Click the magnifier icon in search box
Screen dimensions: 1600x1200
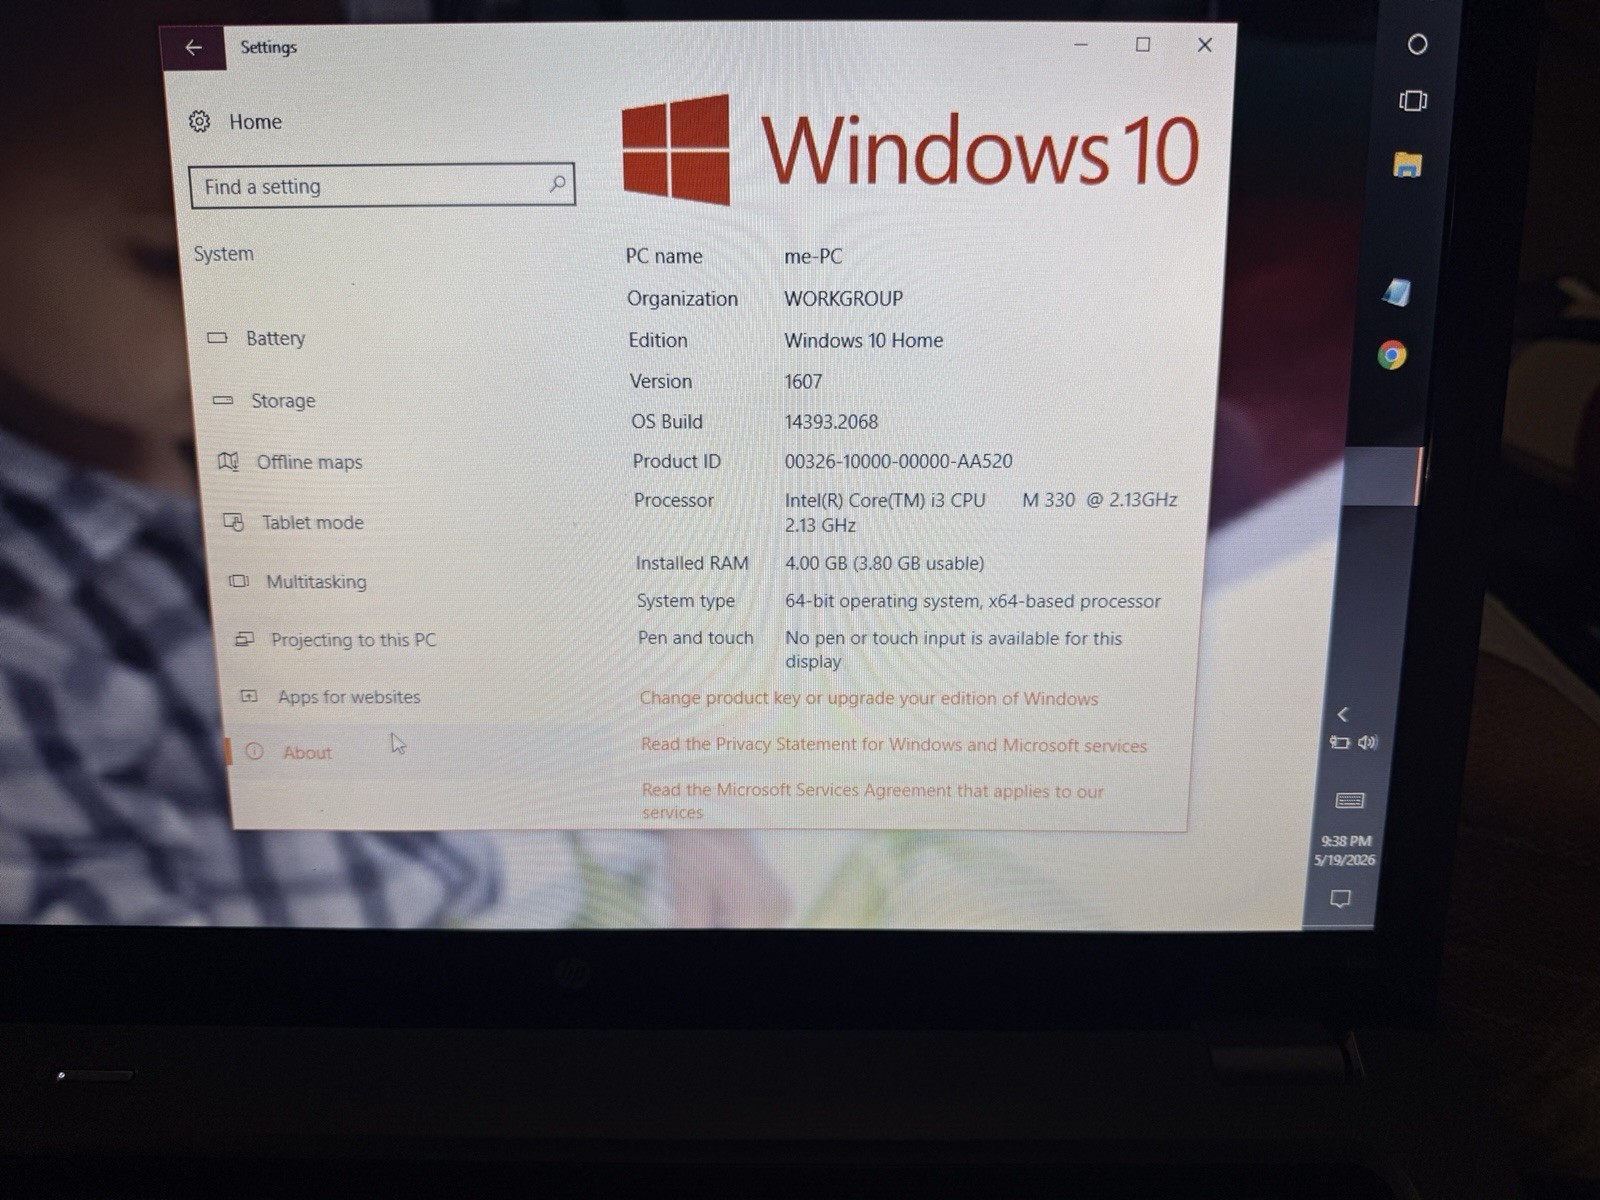tap(557, 184)
